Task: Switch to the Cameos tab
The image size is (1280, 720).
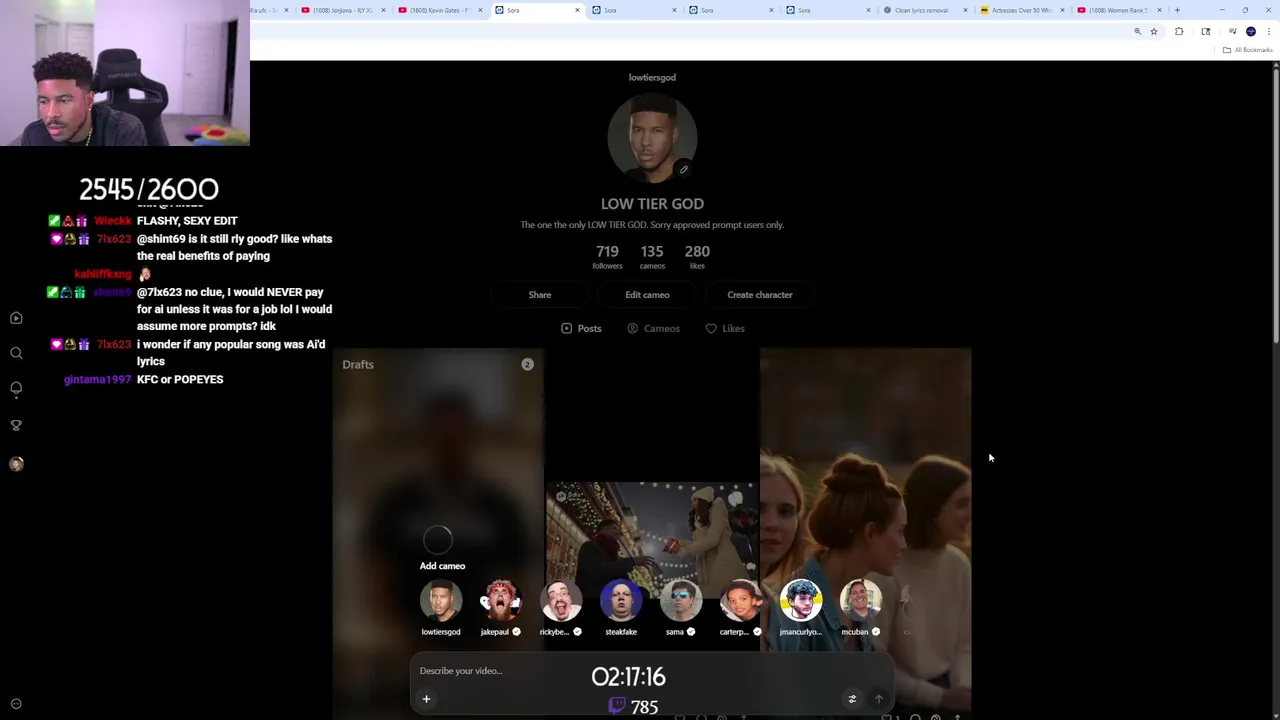Action: tap(653, 328)
